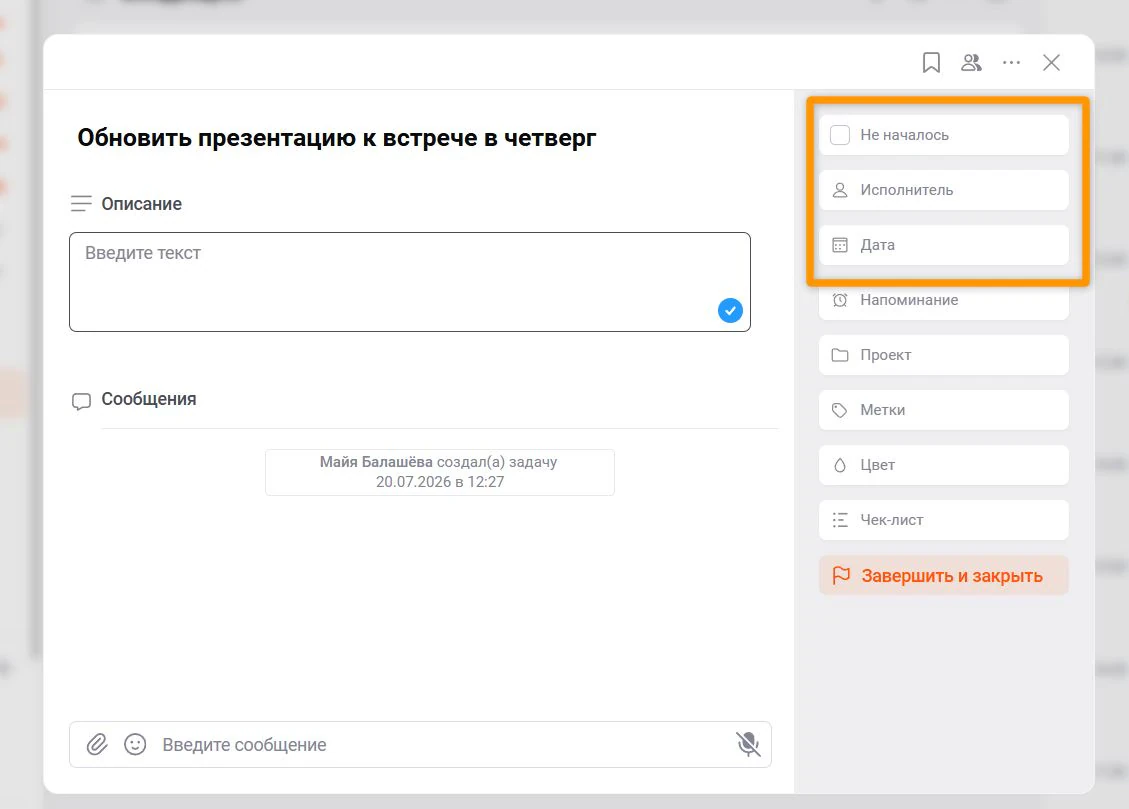The width and height of the screenshot is (1129, 809).
Task: Click the task title 'Обновить презентацию к встрече в четверг'
Action: coord(337,137)
